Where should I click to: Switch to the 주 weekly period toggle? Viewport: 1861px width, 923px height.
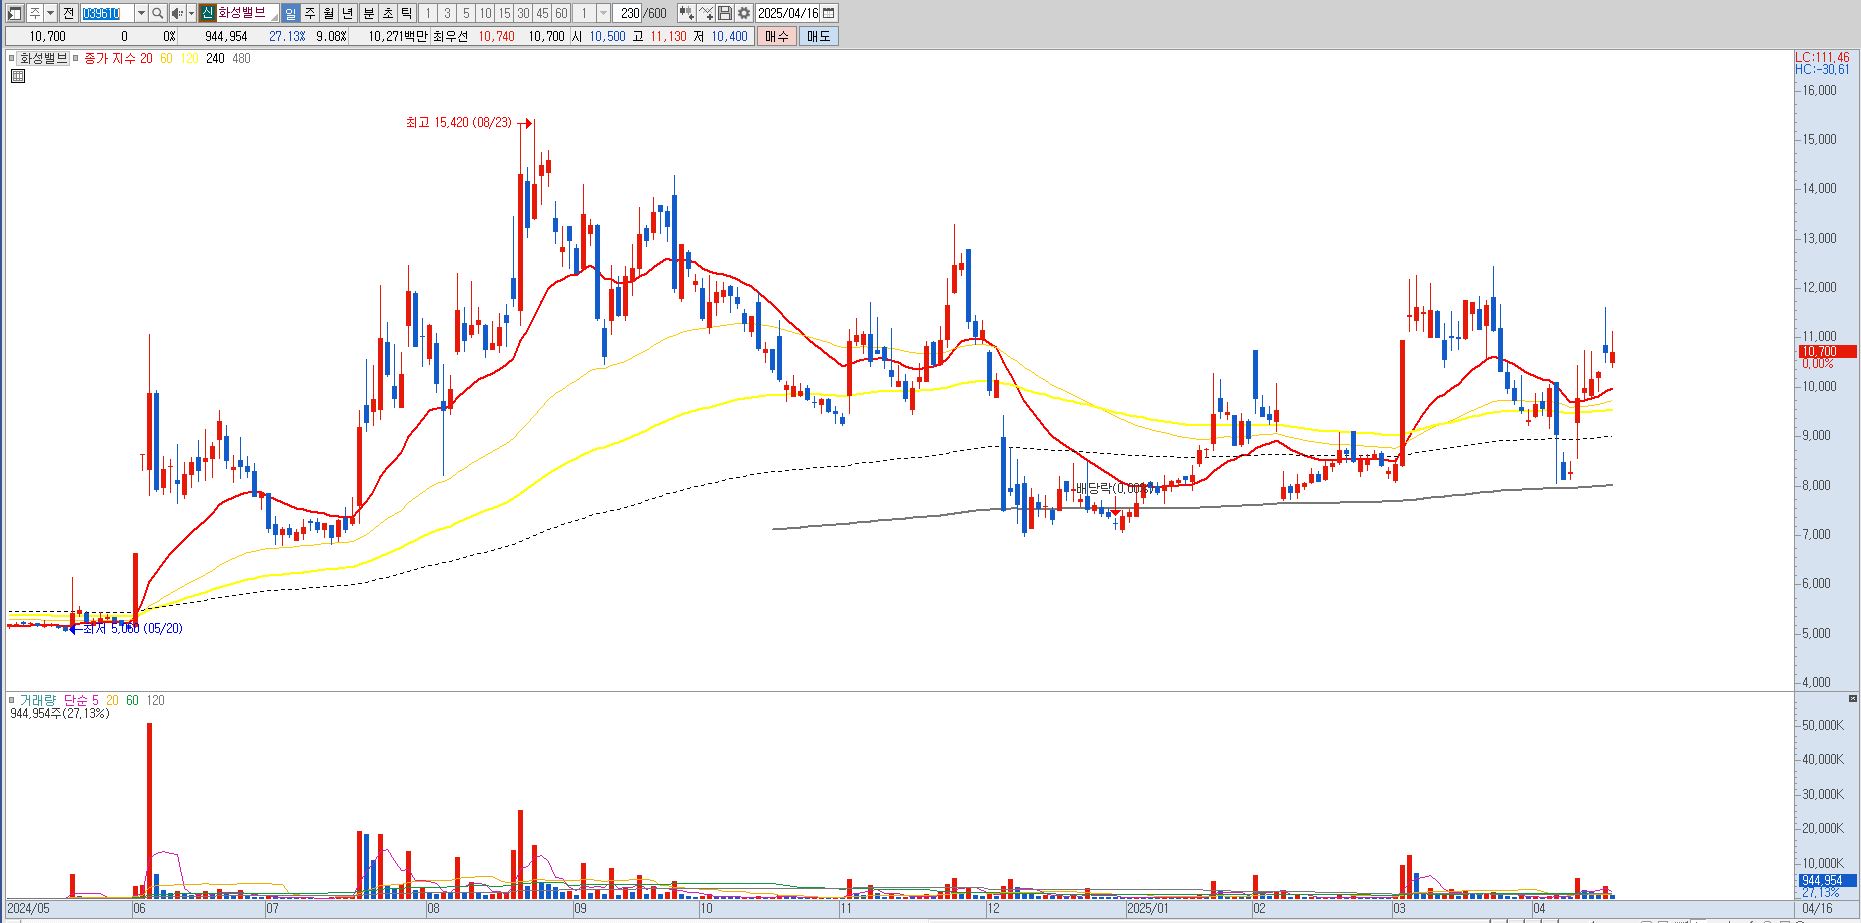[x=310, y=13]
